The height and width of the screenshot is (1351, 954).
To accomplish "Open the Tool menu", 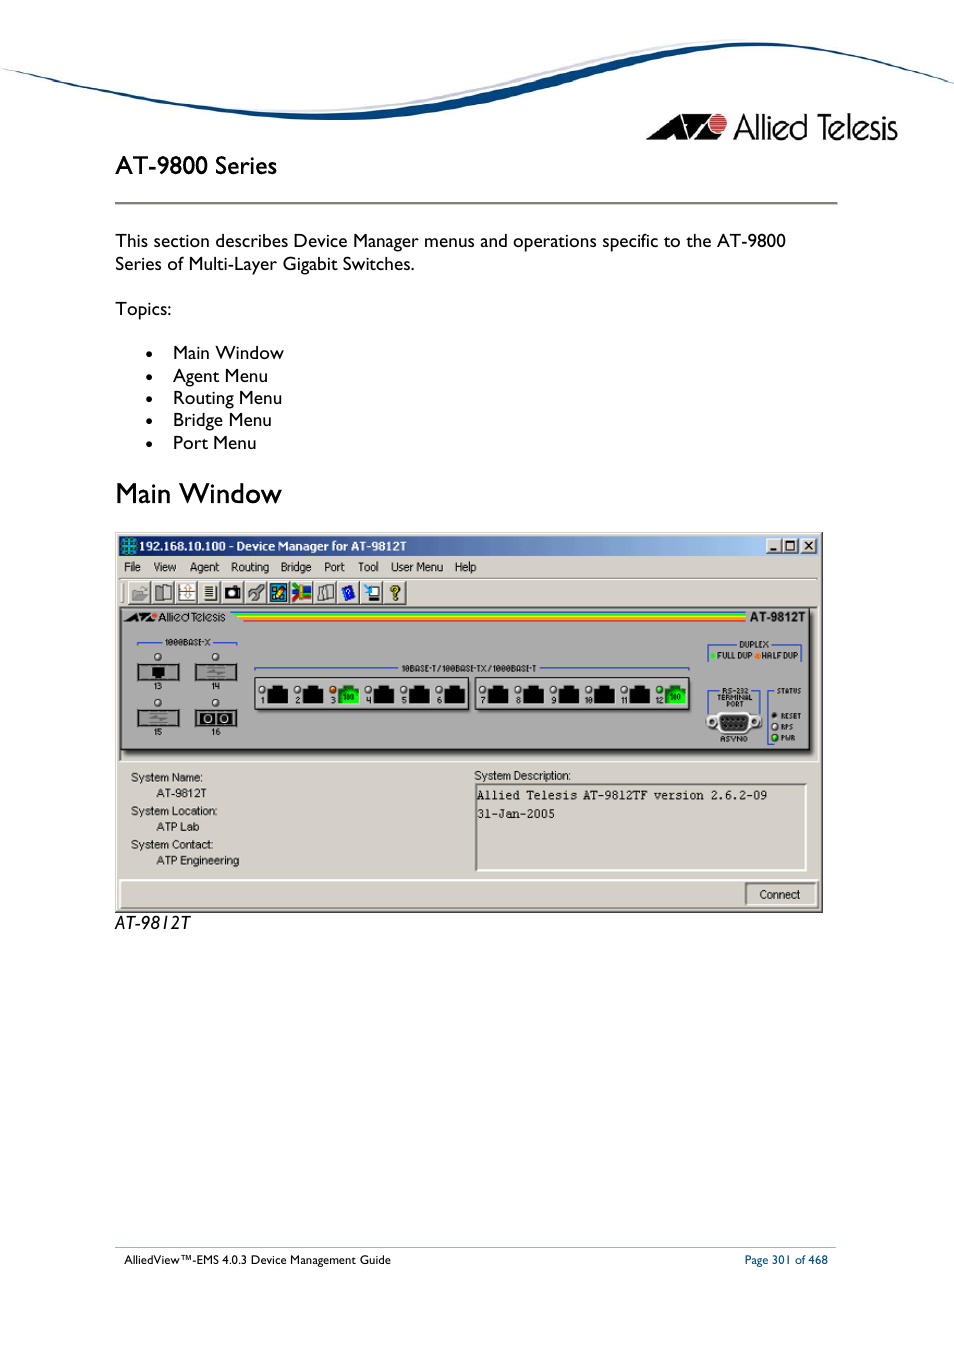I will click(368, 567).
